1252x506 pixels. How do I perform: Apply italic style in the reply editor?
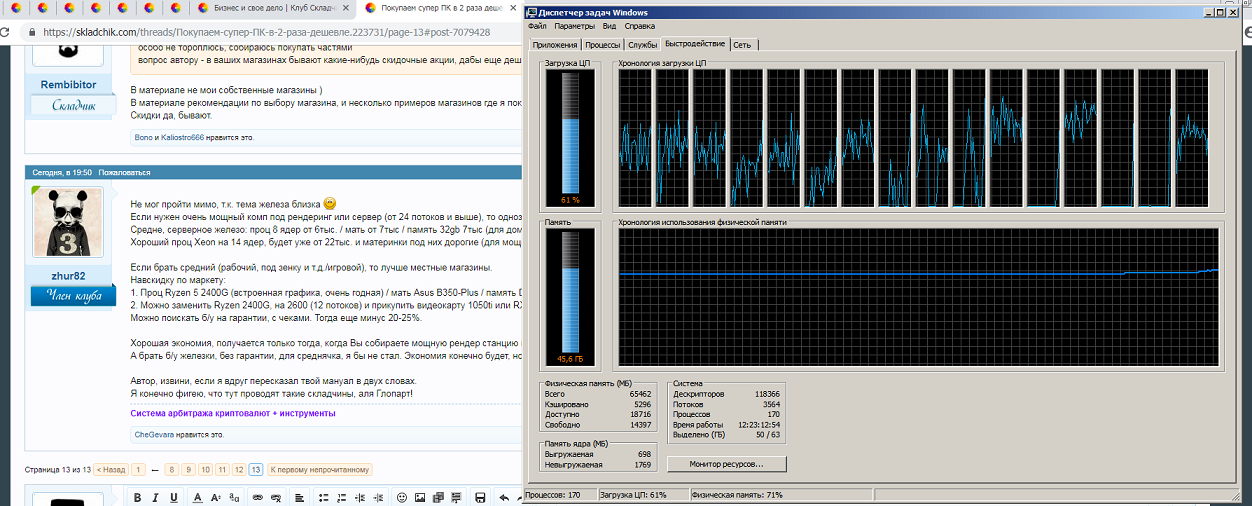click(x=156, y=498)
